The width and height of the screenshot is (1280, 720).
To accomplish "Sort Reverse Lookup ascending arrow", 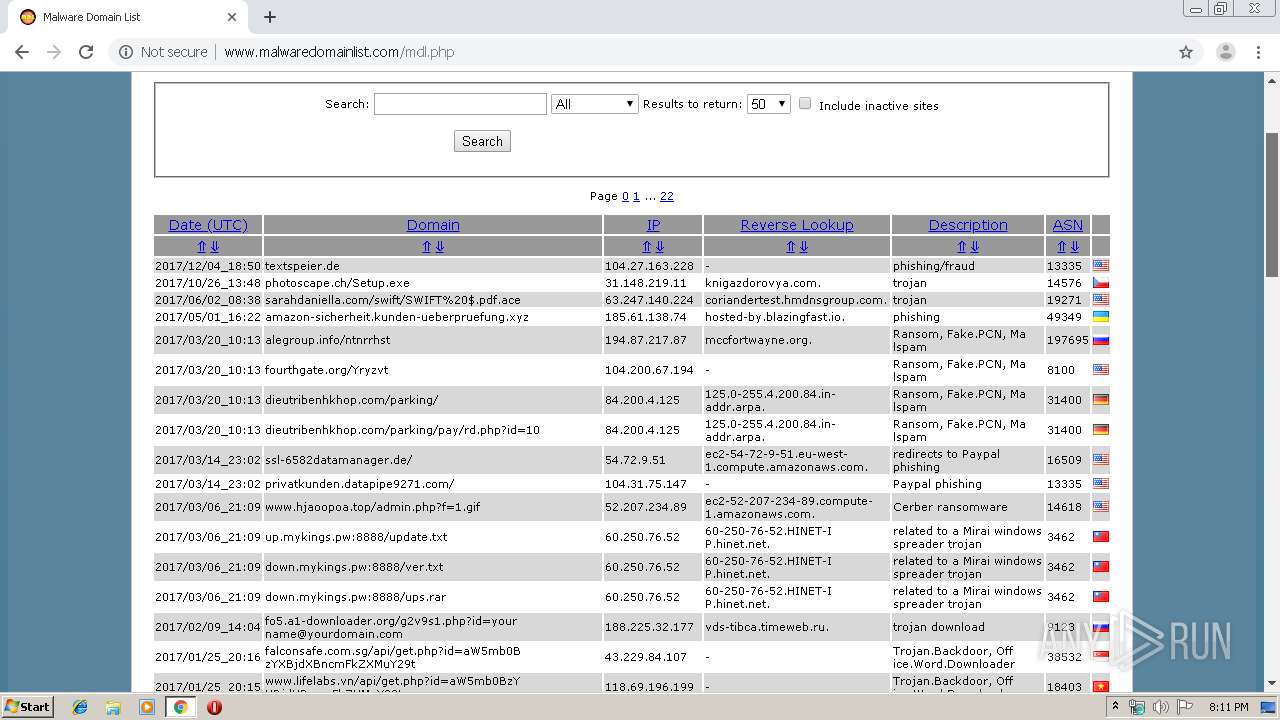I will click(791, 246).
